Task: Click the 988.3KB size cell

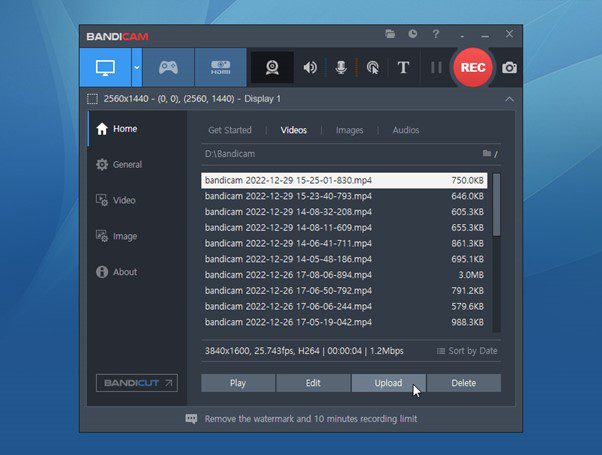Action: pyautogui.click(x=468, y=322)
